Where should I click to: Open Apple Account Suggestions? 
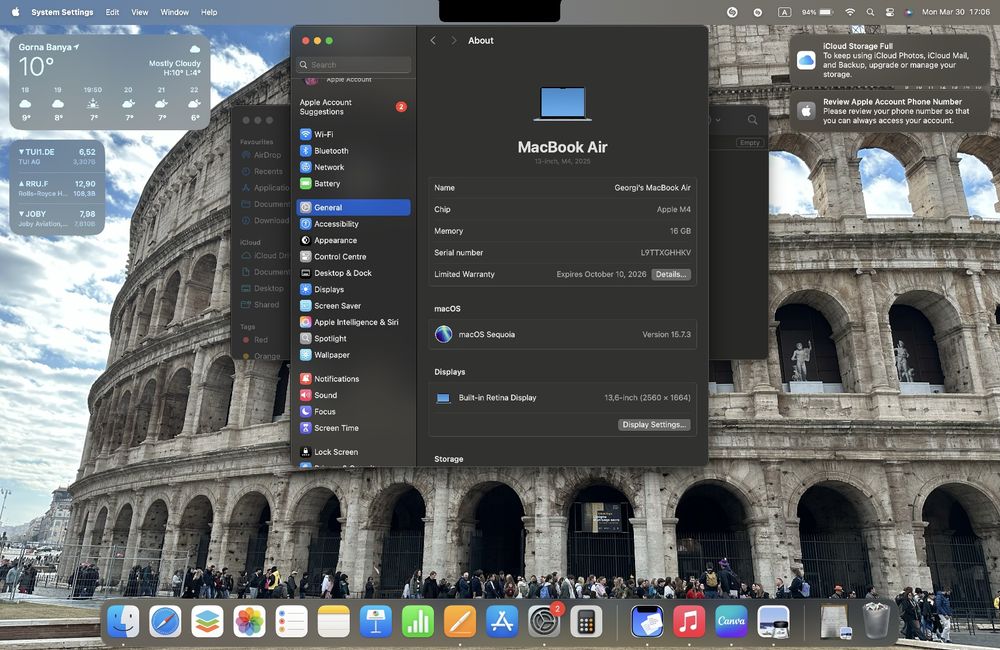click(353, 107)
